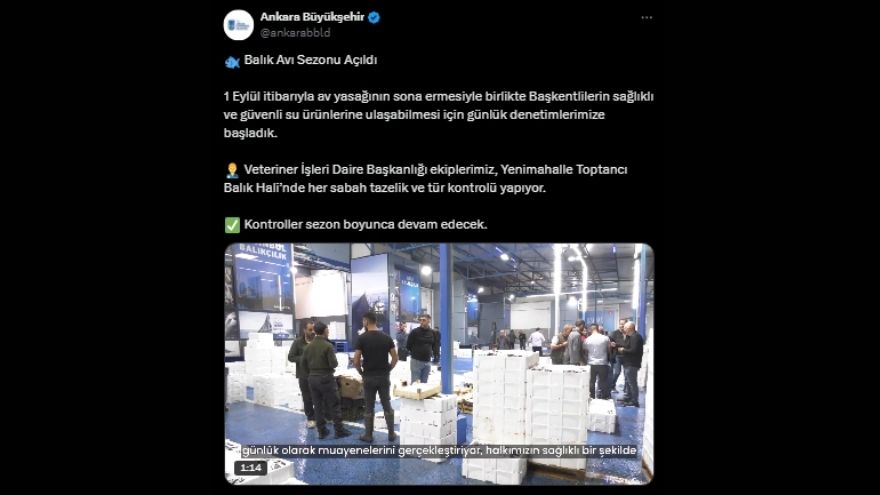Click the Veteriner İşleri Daire Başkanlığı paragraph
880x495 pixels.
pos(425,178)
